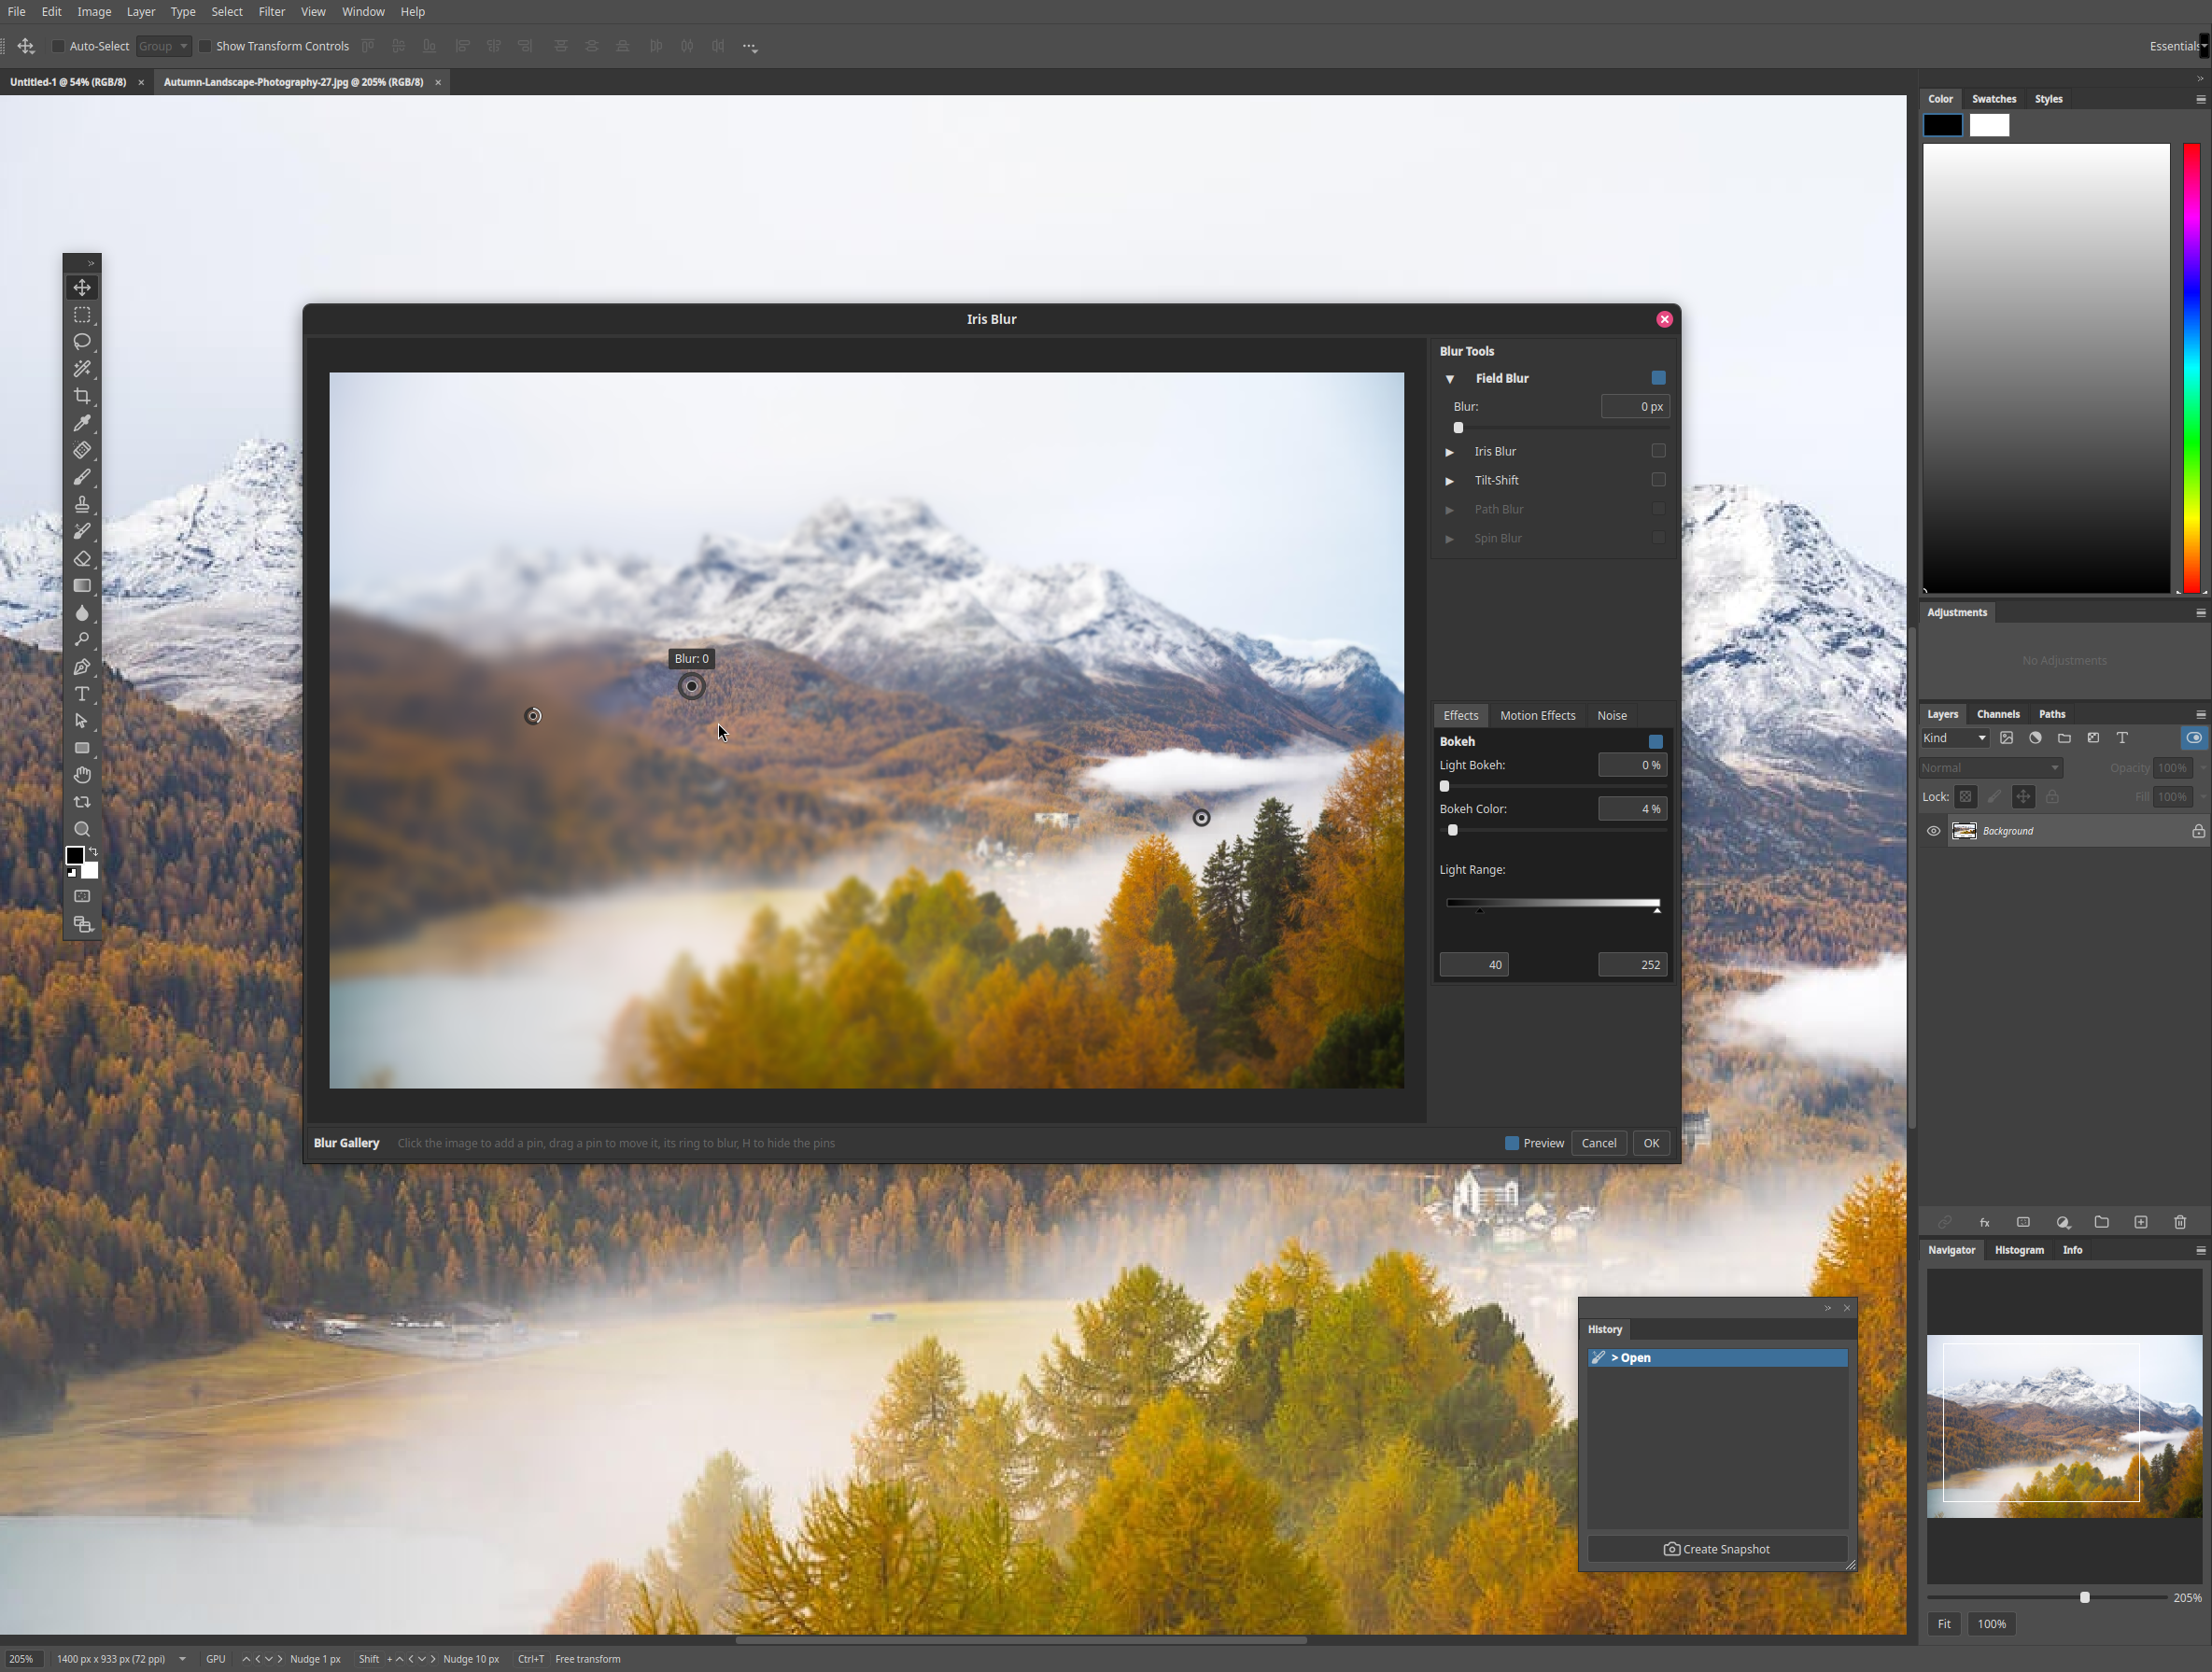Open the blend mode Normal dropdown
Image resolution: width=2212 pixels, height=1672 pixels.
pyautogui.click(x=1990, y=768)
